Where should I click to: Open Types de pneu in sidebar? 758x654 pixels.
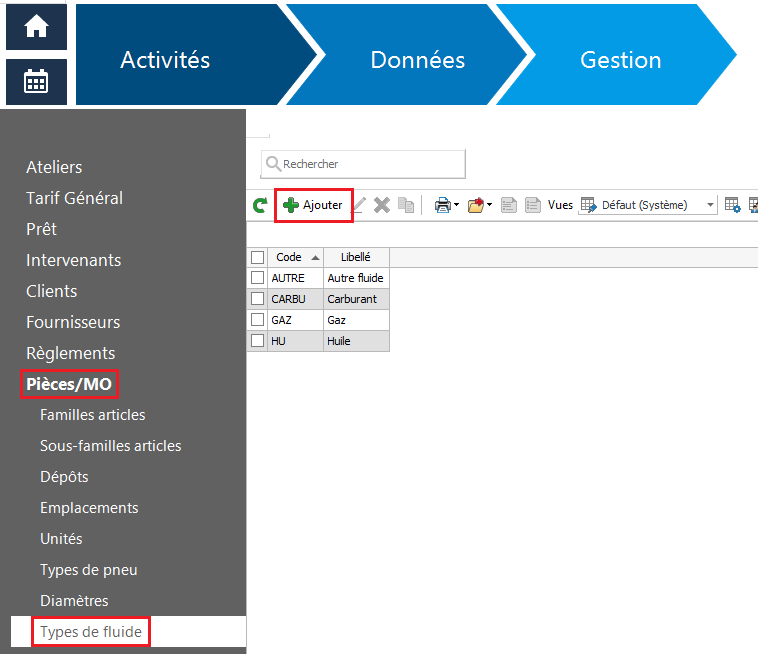click(89, 570)
